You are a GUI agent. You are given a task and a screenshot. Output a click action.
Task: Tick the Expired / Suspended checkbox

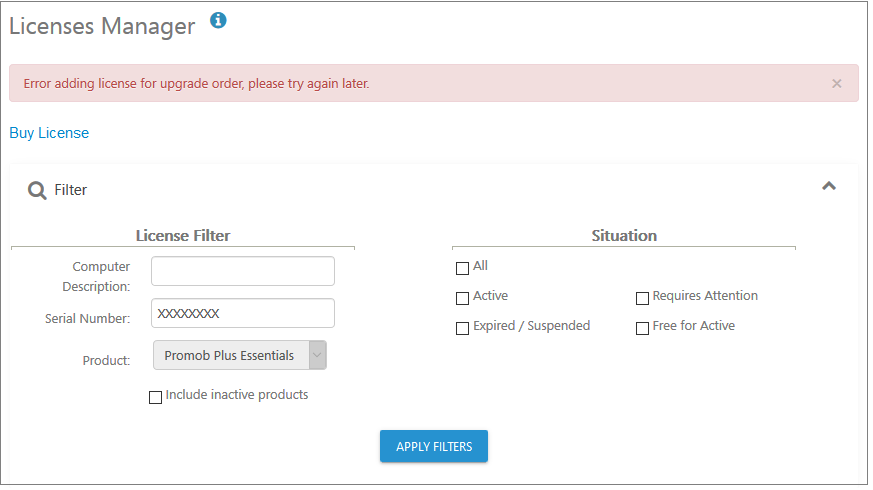click(x=462, y=329)
